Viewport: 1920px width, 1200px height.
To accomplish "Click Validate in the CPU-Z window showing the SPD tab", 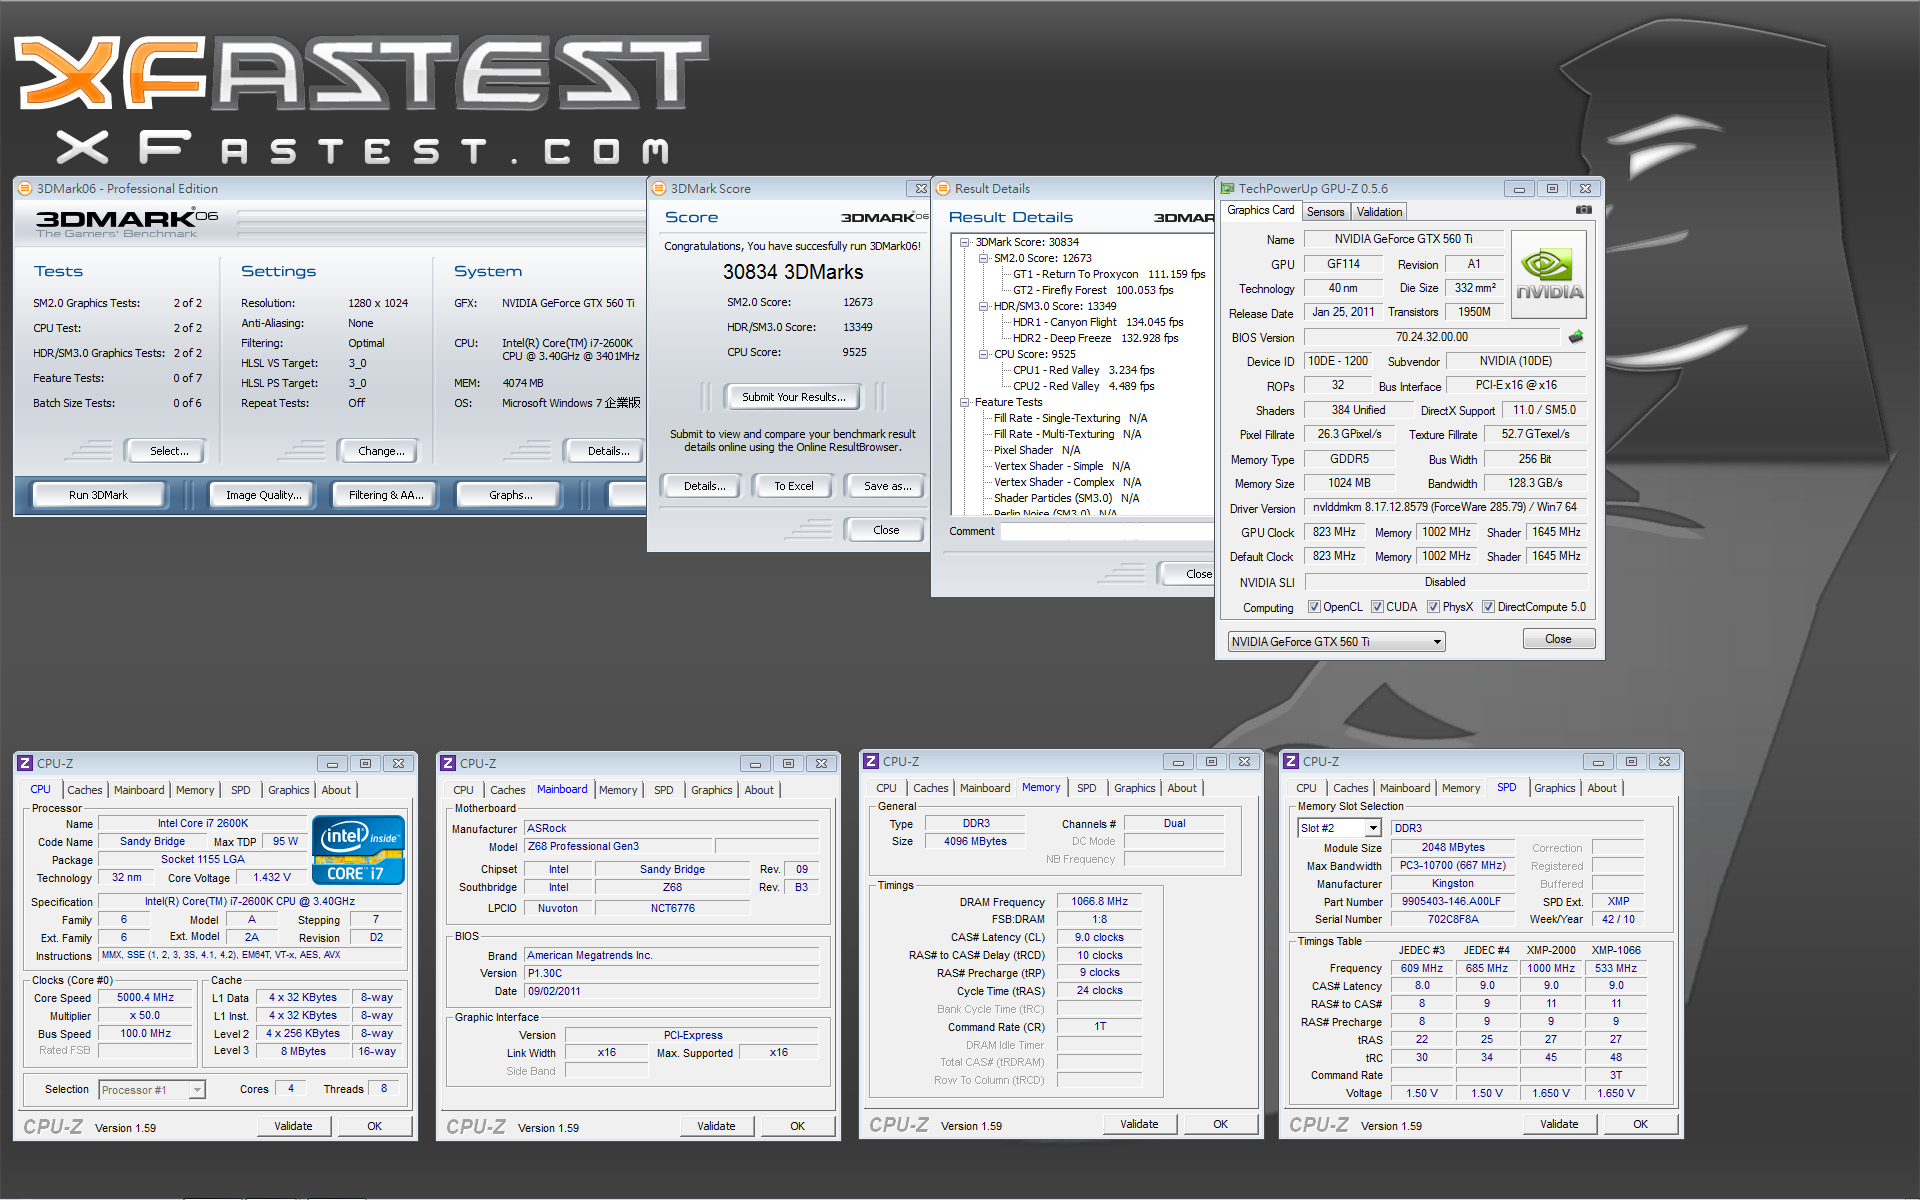I will 1558,1124.
